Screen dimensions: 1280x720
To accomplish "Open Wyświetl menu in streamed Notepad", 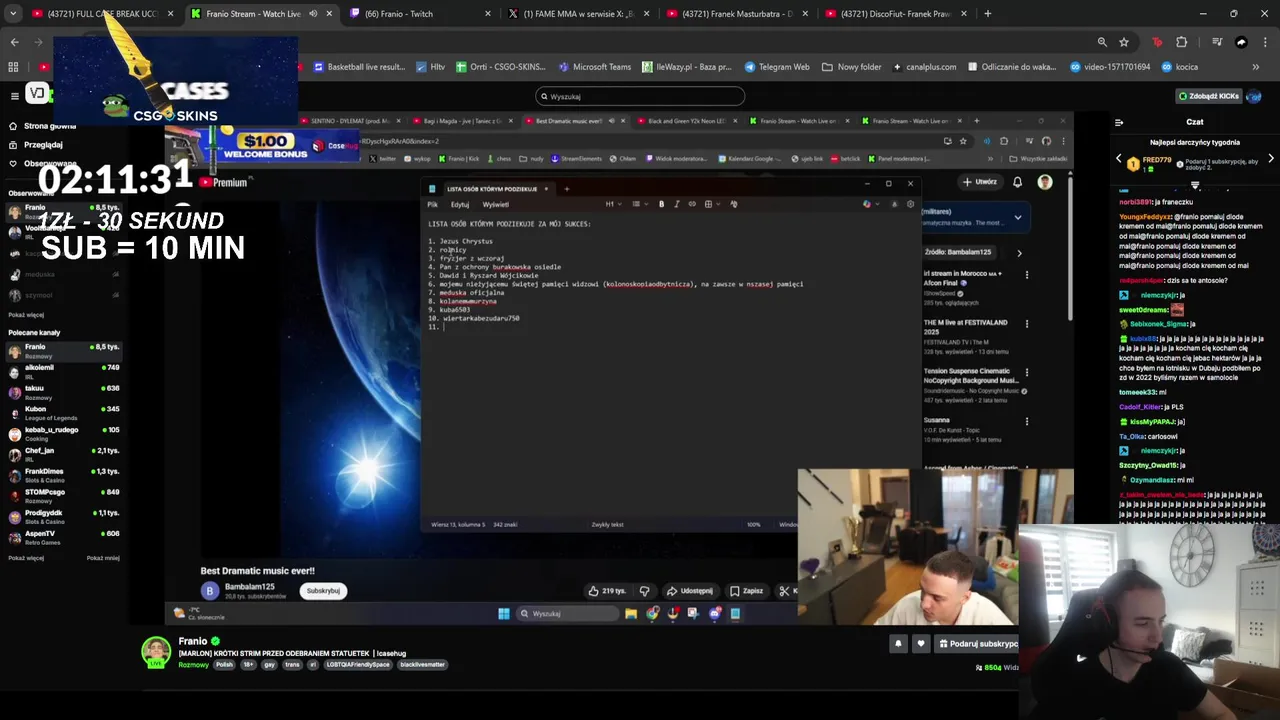I will tap(496, 204).
